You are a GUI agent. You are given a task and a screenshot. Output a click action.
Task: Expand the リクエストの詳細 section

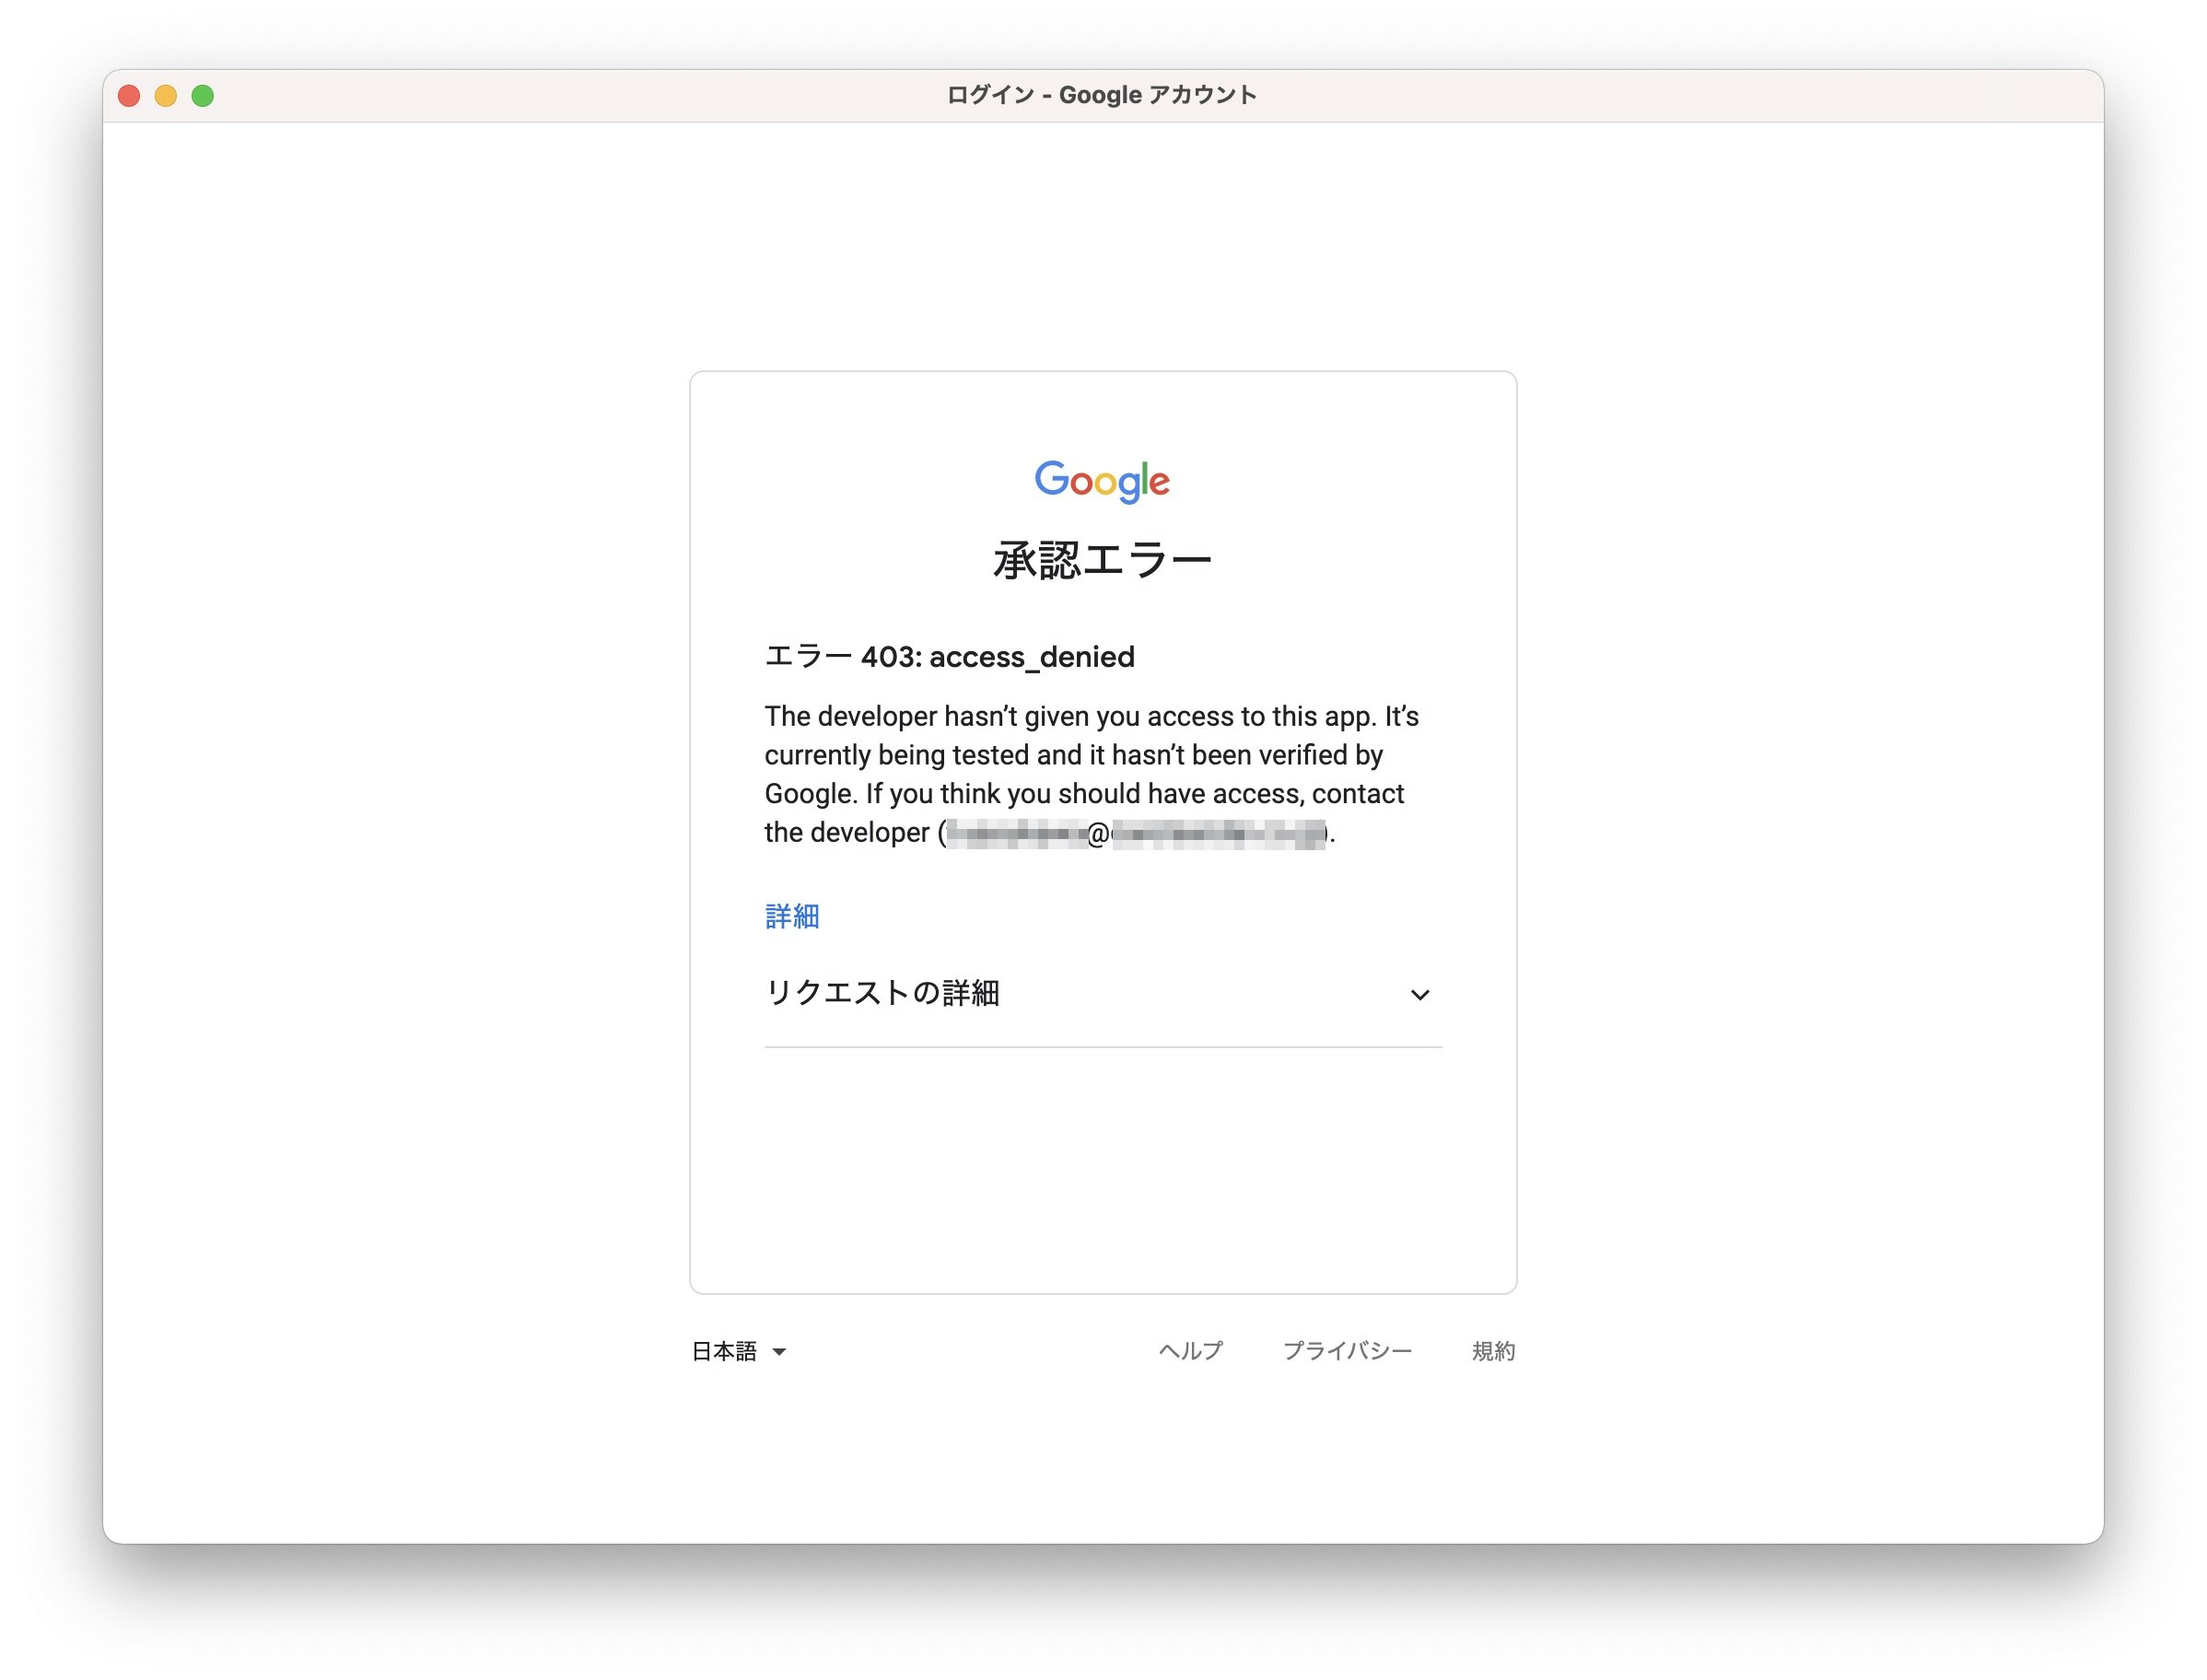point(883,993)
